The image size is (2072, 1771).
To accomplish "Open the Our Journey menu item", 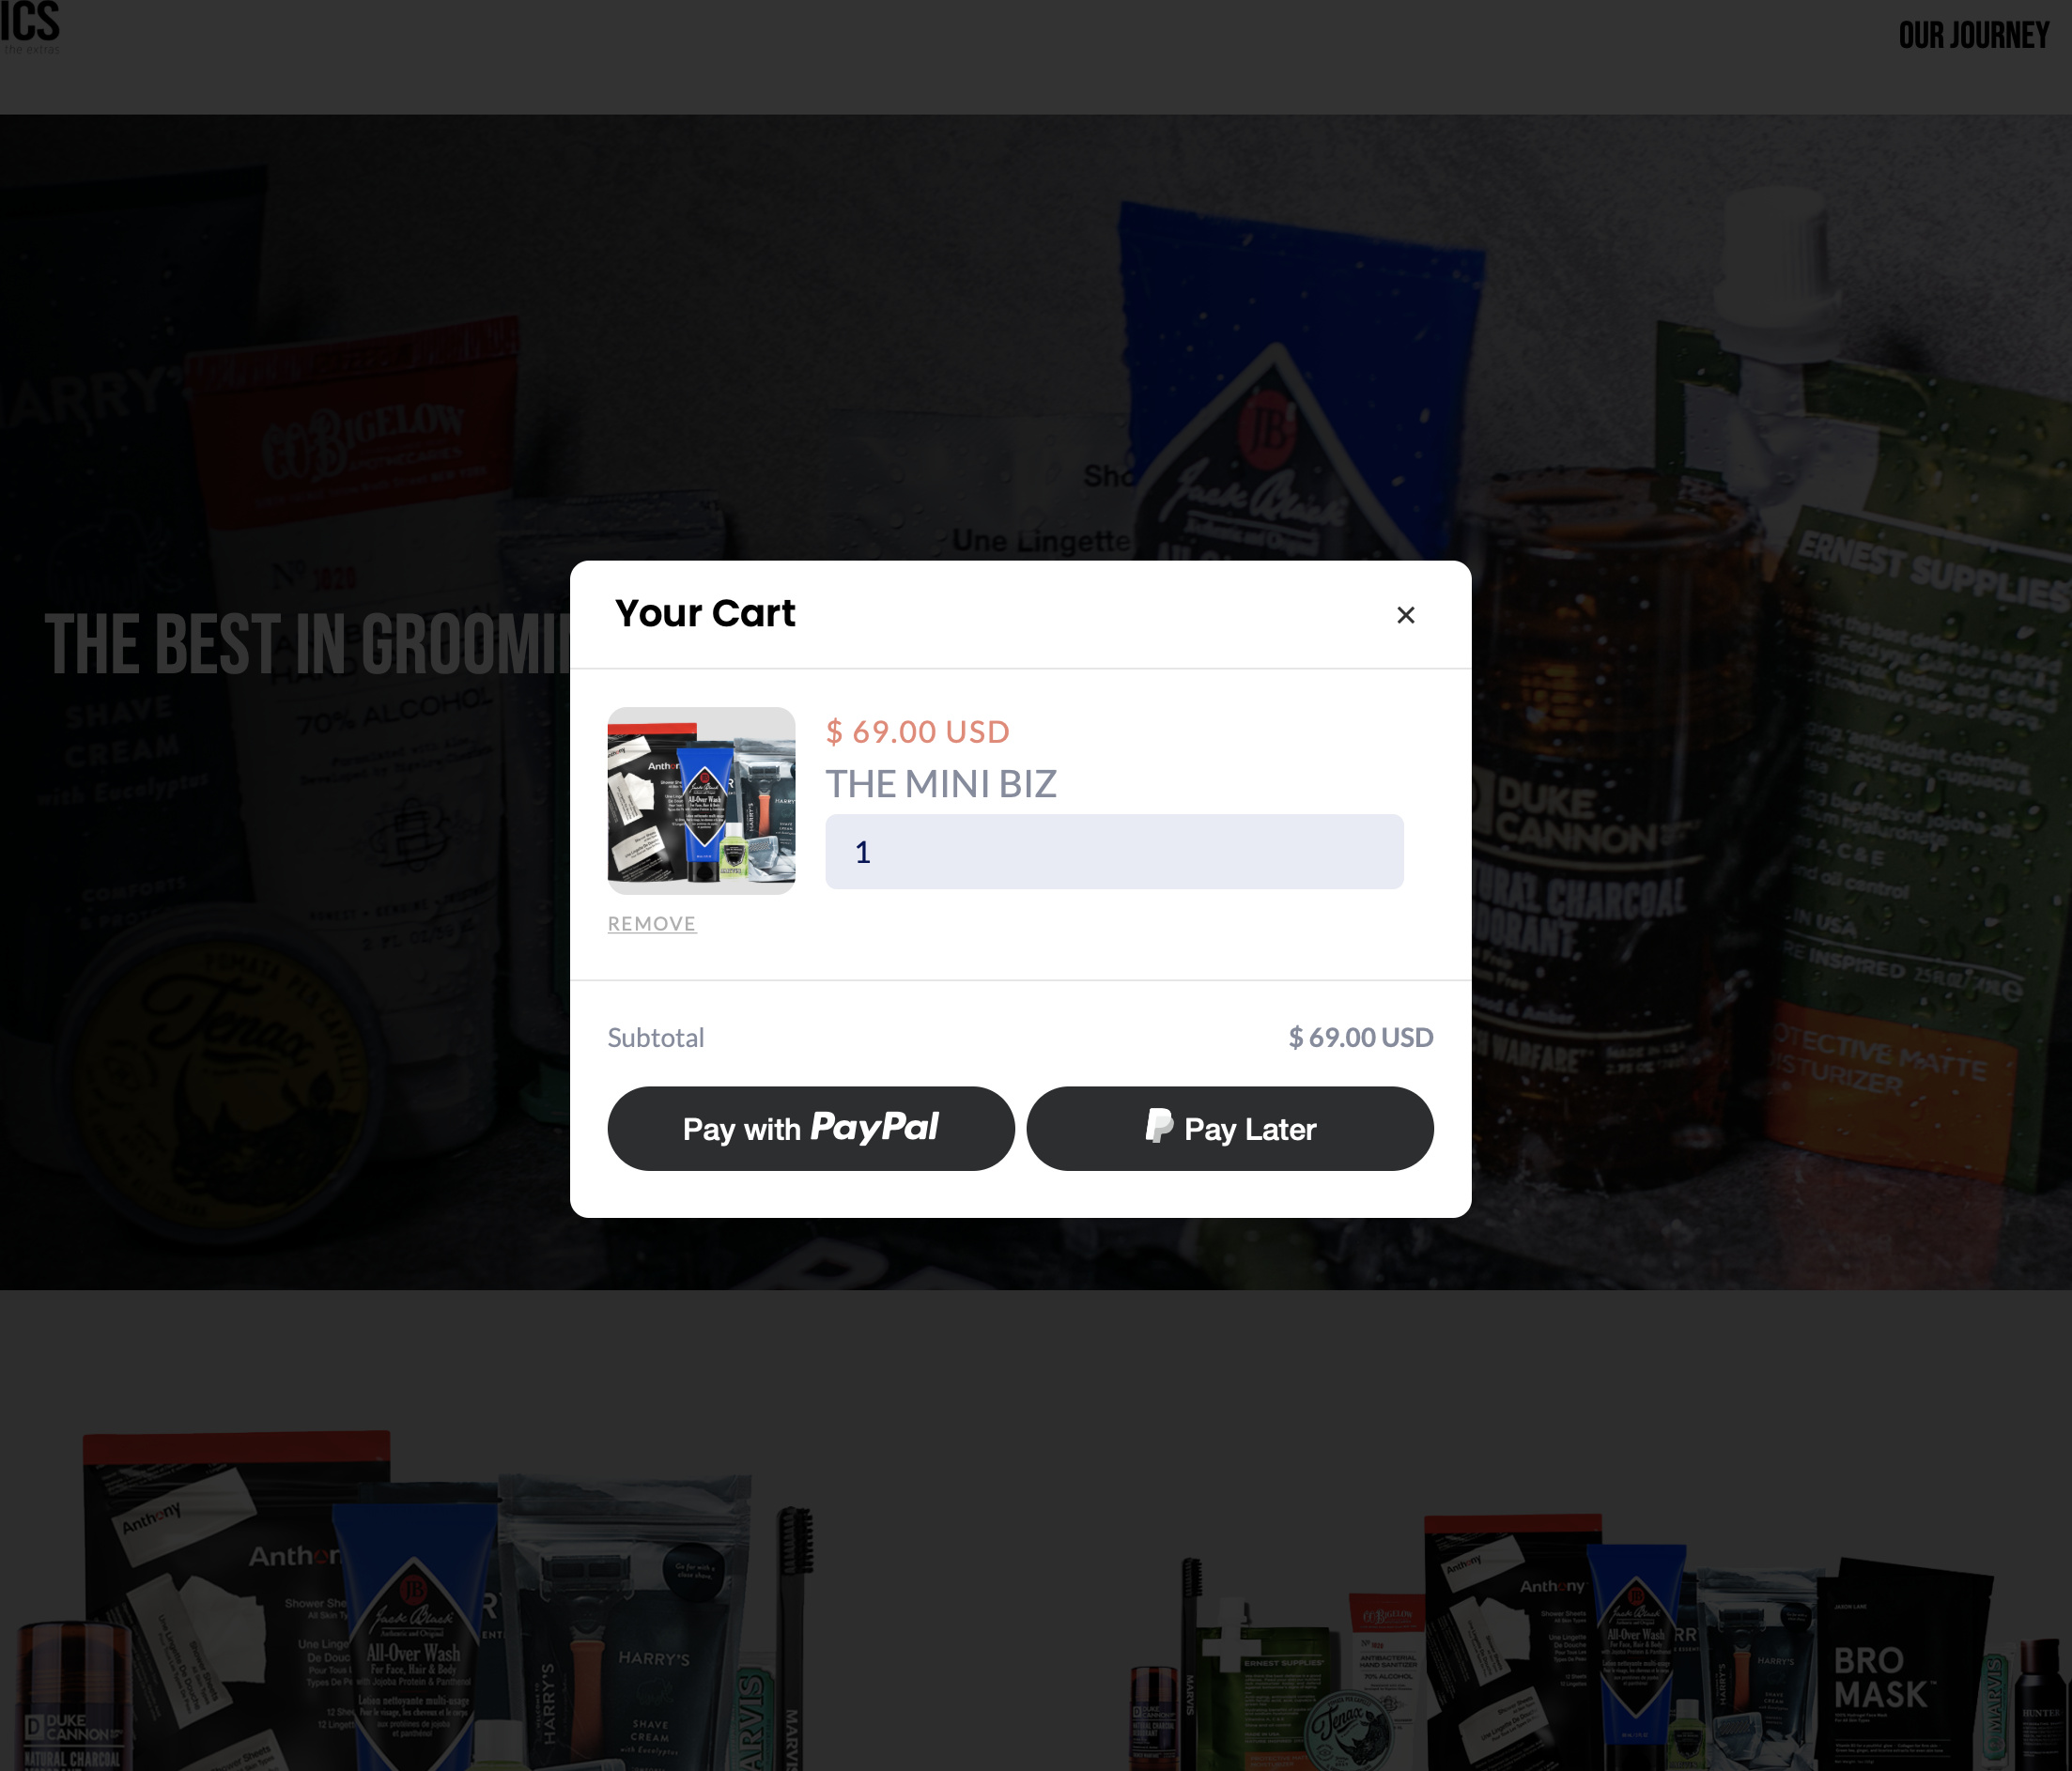I will coord(1974,36).
